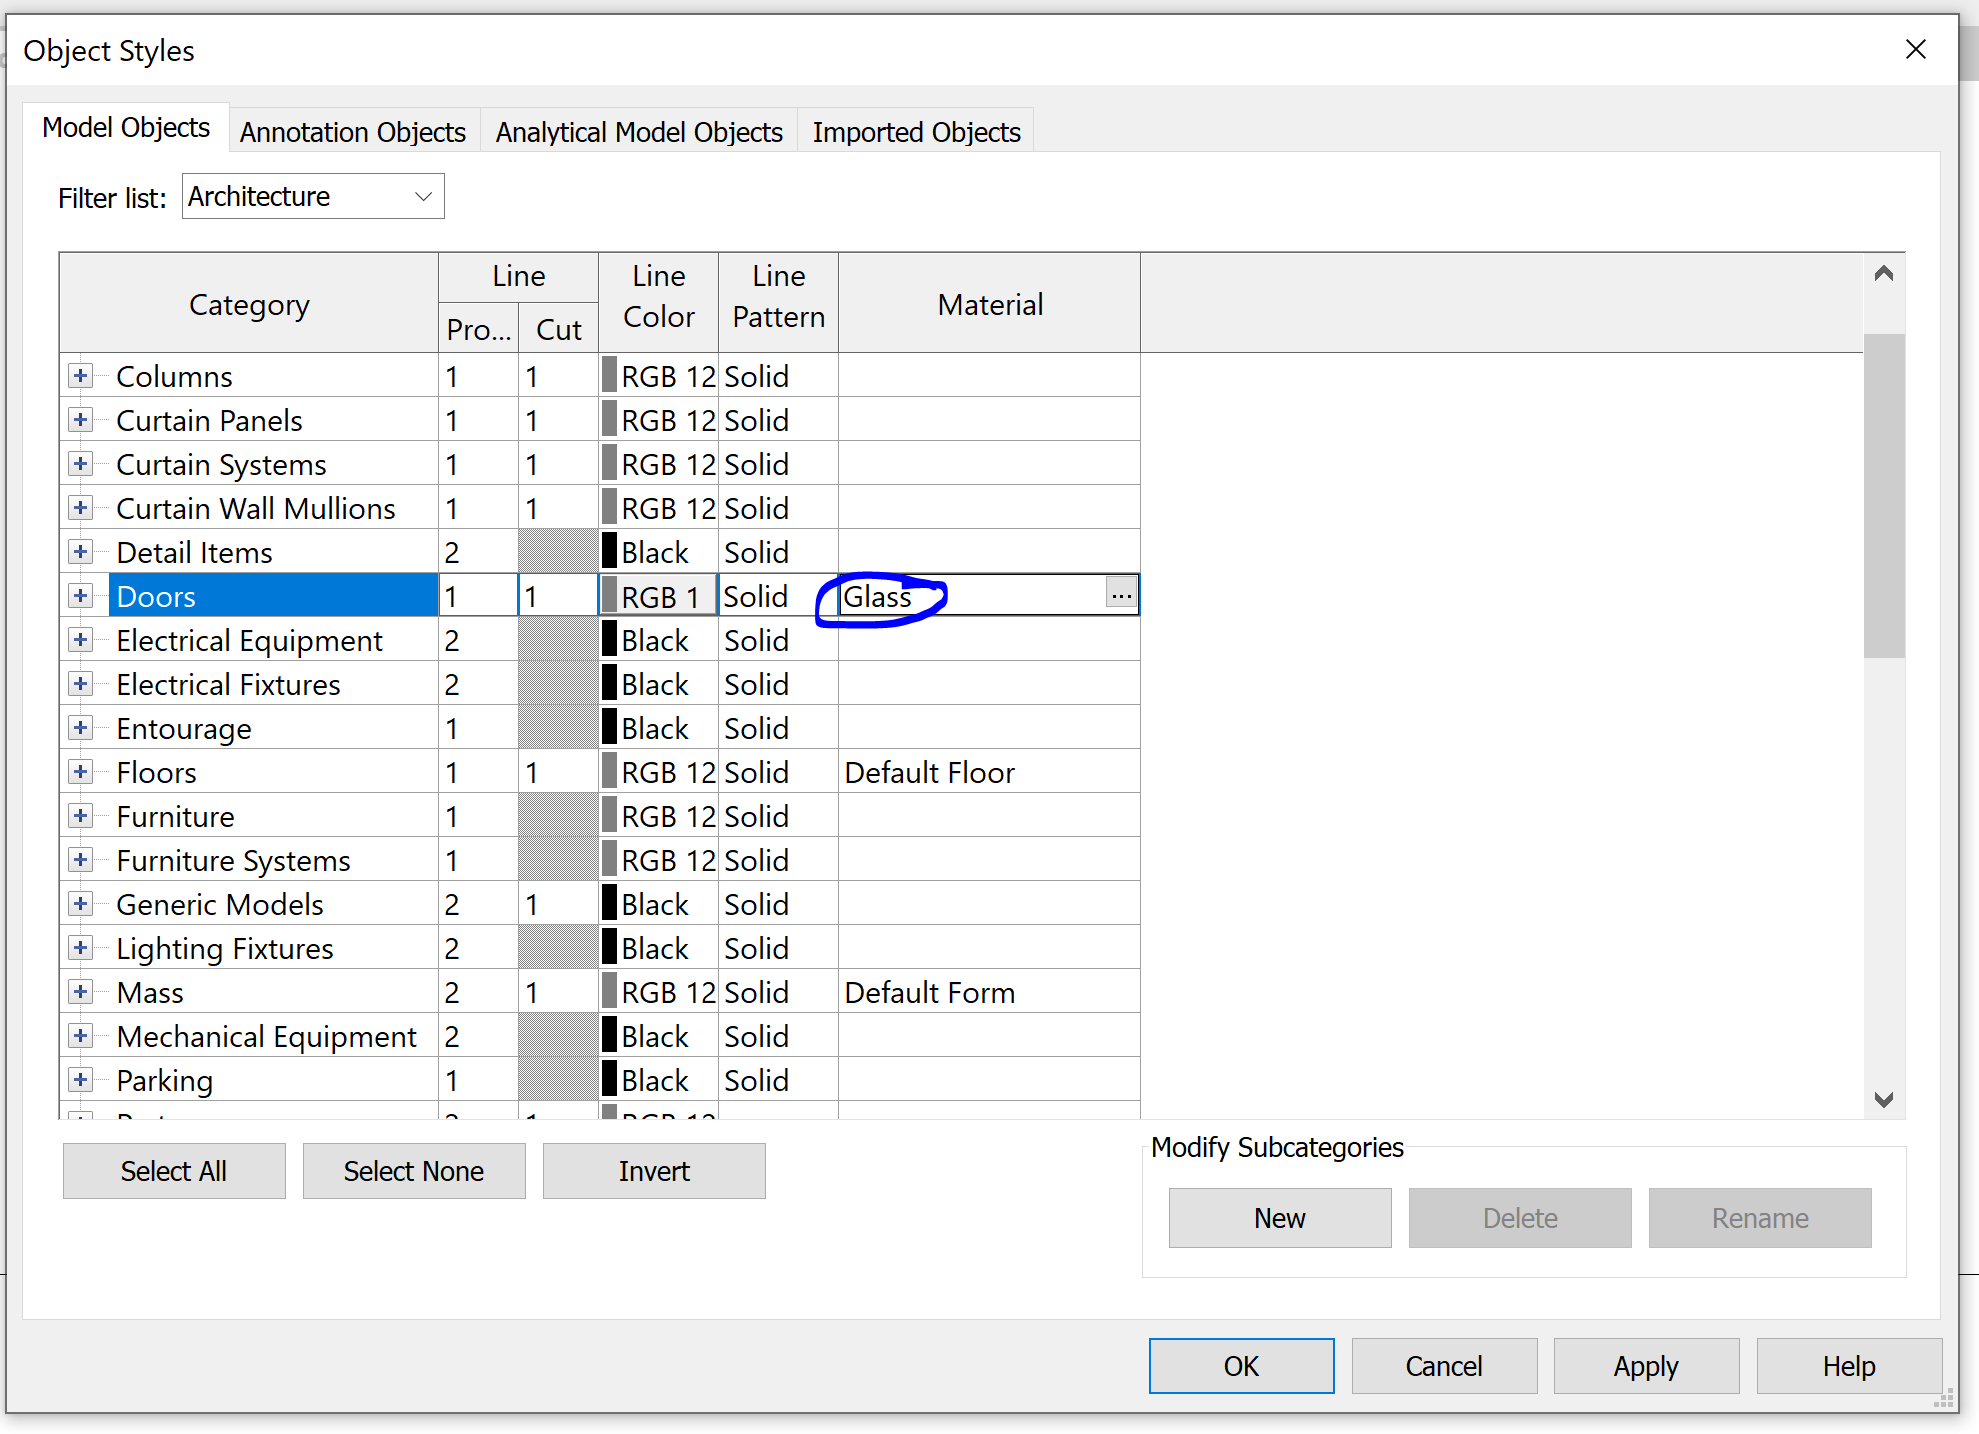1979x1434 pixels.
Task: Open the Filter list Architecture dropdown
Action: tap(313, 196)
